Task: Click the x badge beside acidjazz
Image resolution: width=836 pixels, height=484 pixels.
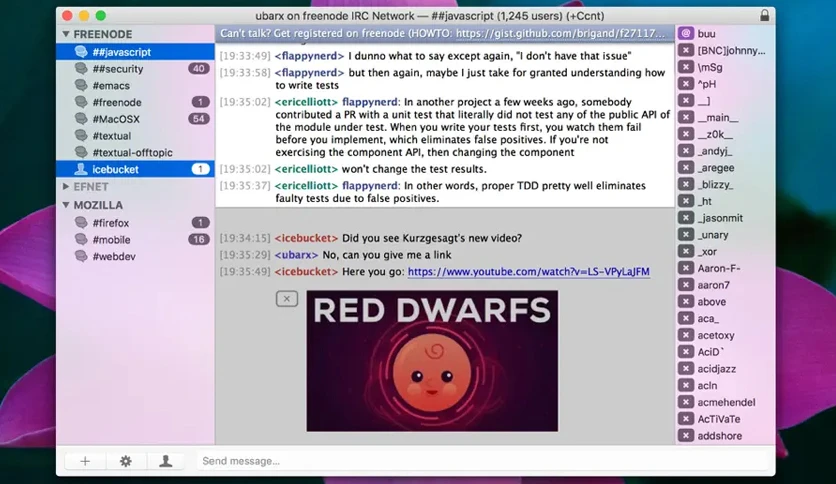Action: coord(686,368)
